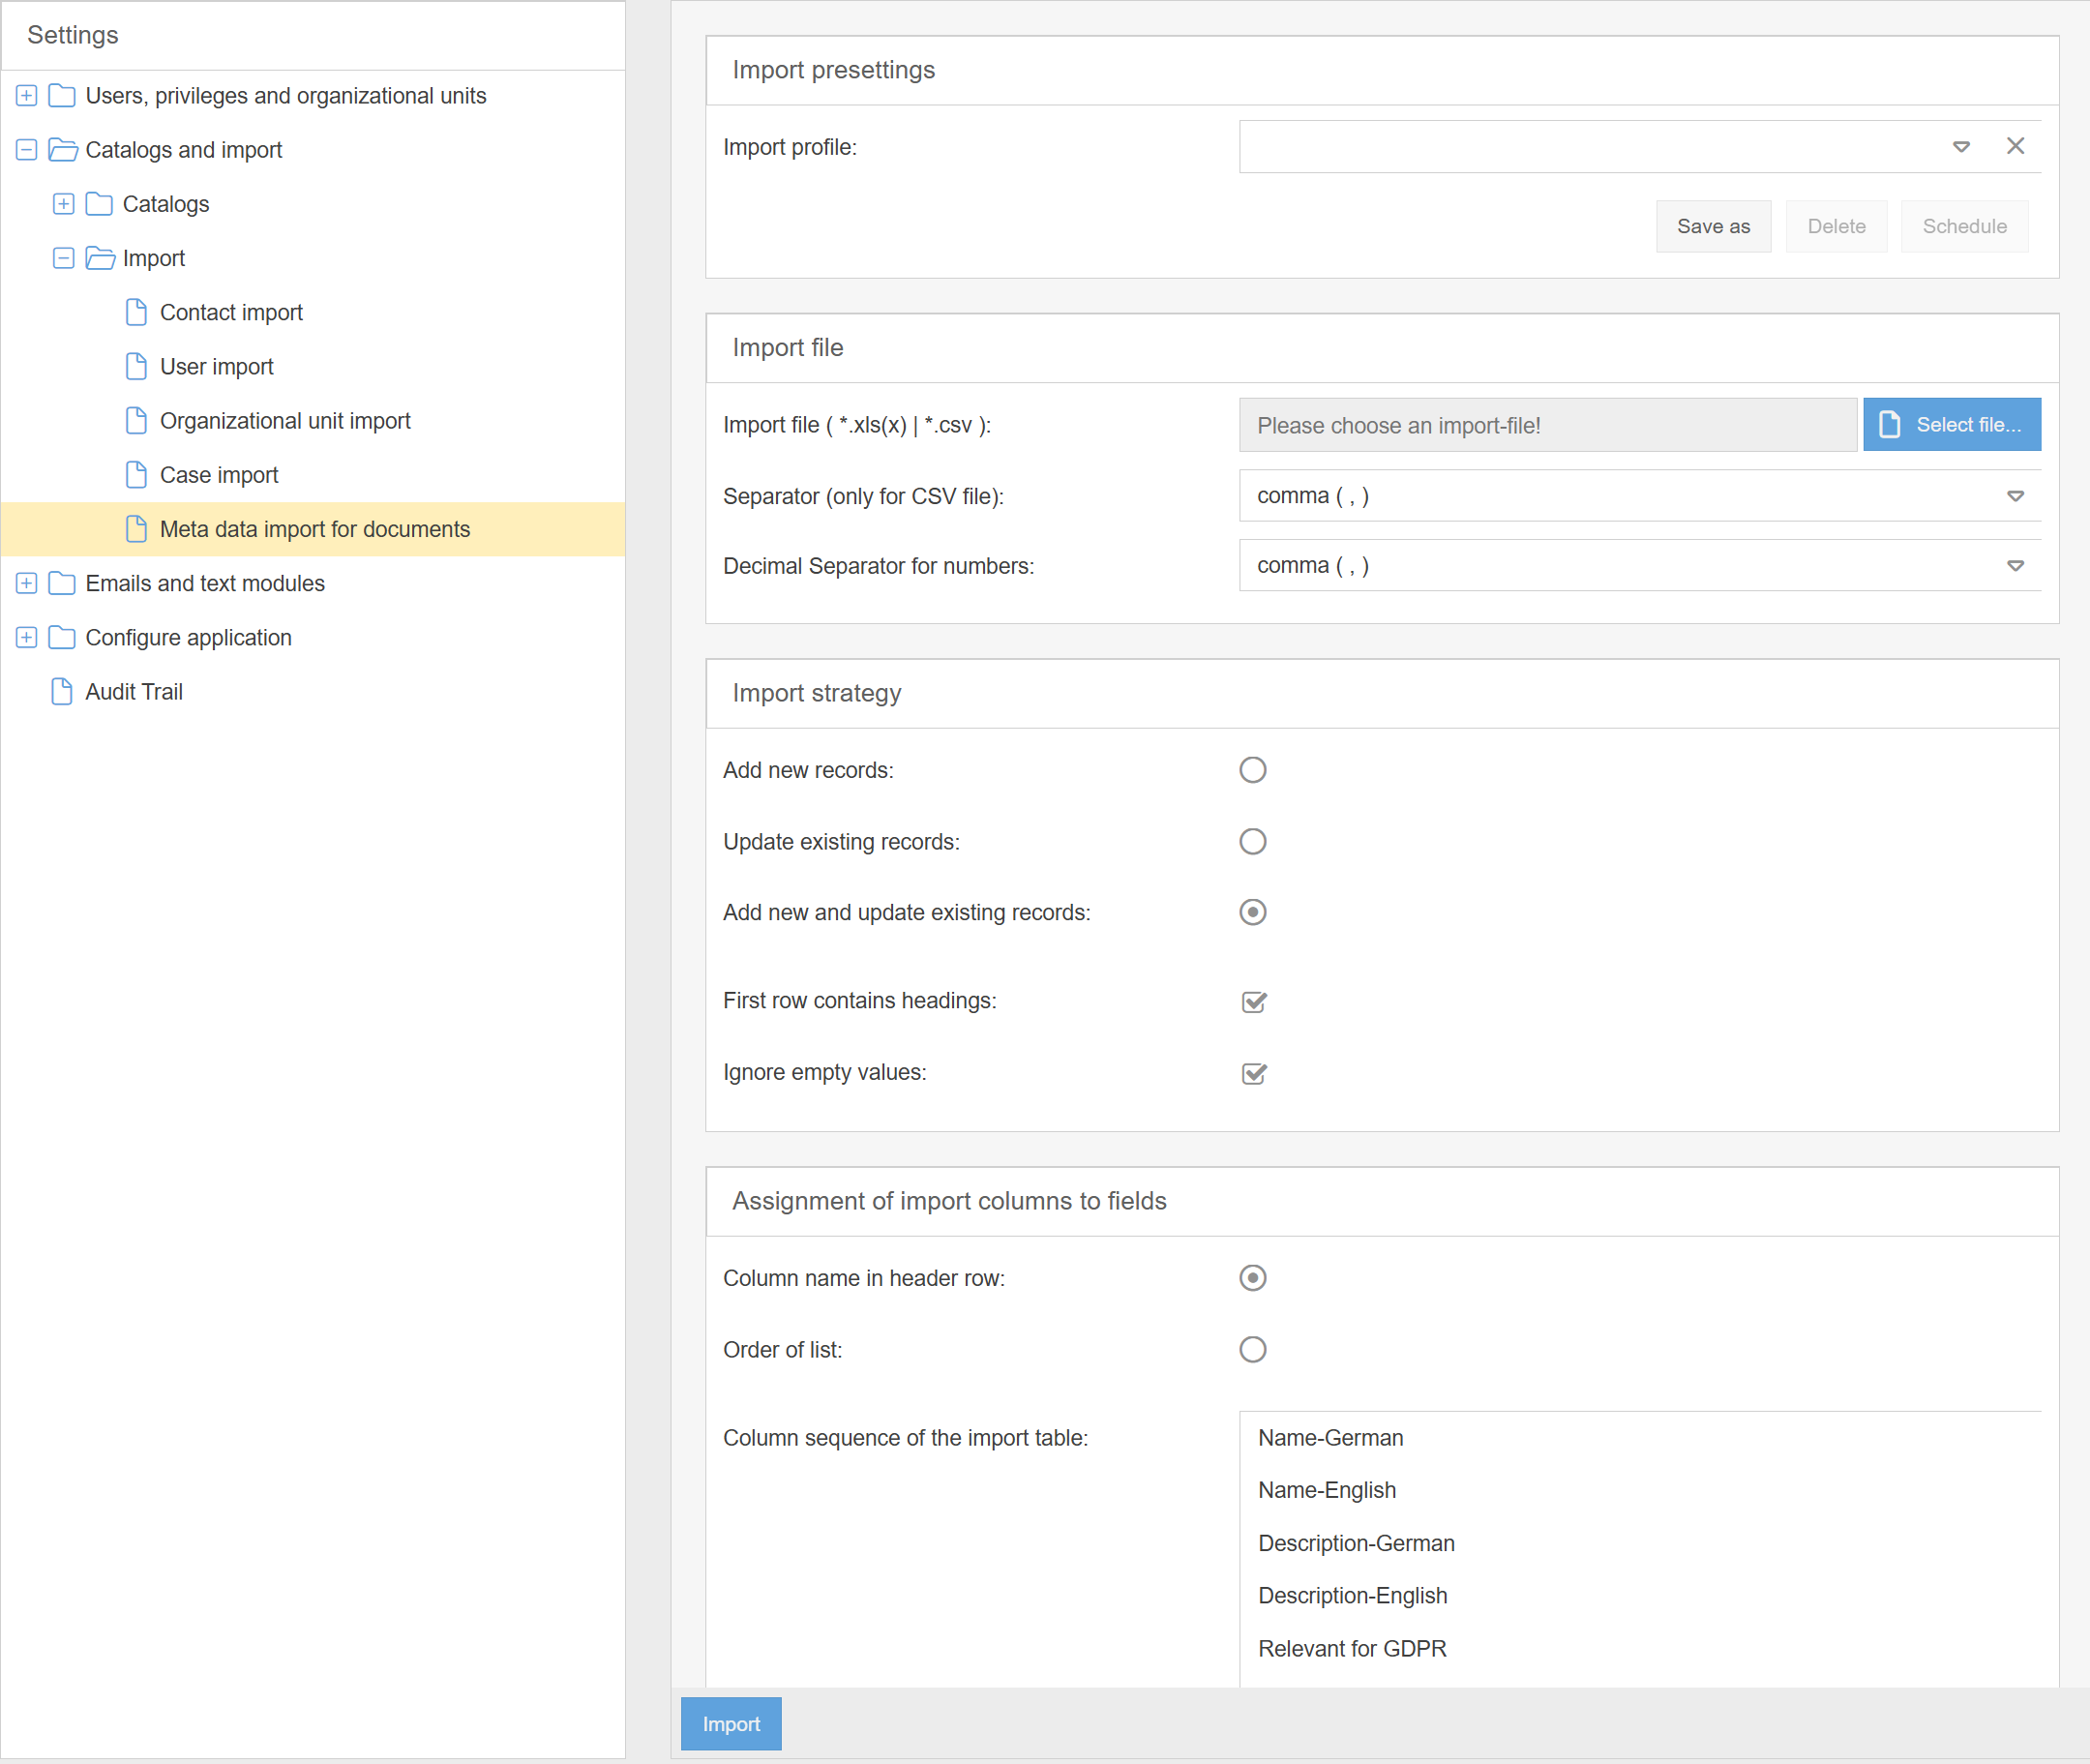Open the Import profile dropdown
The image size is (2090, 1764).
click(x=1961, y=146)
